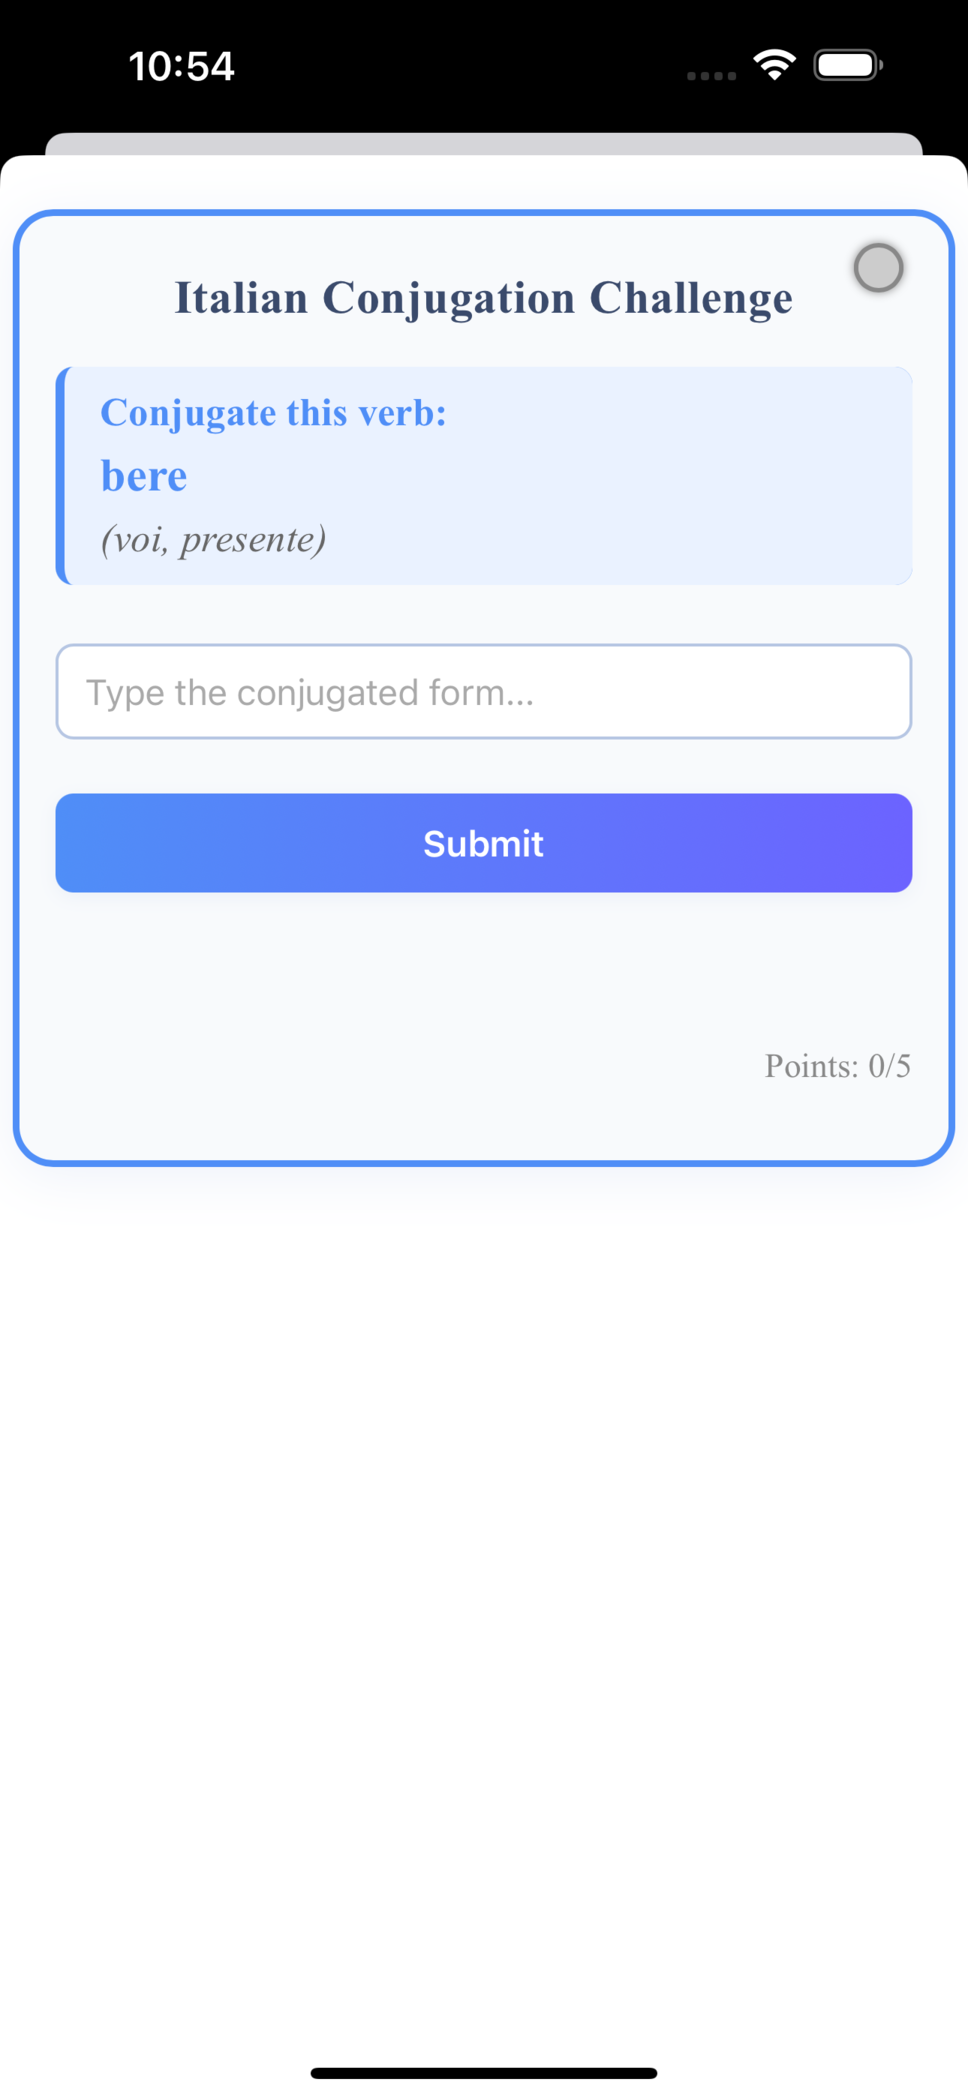Tap the battery indicator icon
This screenshot has height=2097, width=968.
coord(848,65)
